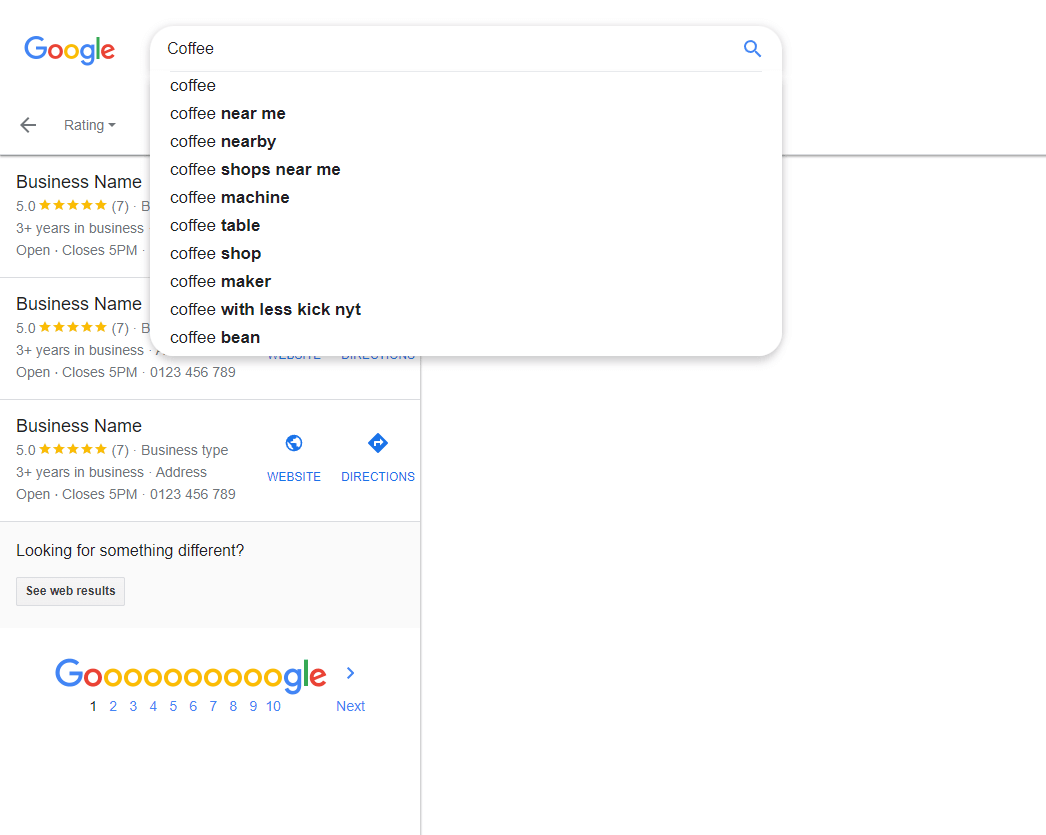This screenshot has width=1046, height=835.
Task: Select the "coffee" suggestion
Action: [x=466, y=85]
